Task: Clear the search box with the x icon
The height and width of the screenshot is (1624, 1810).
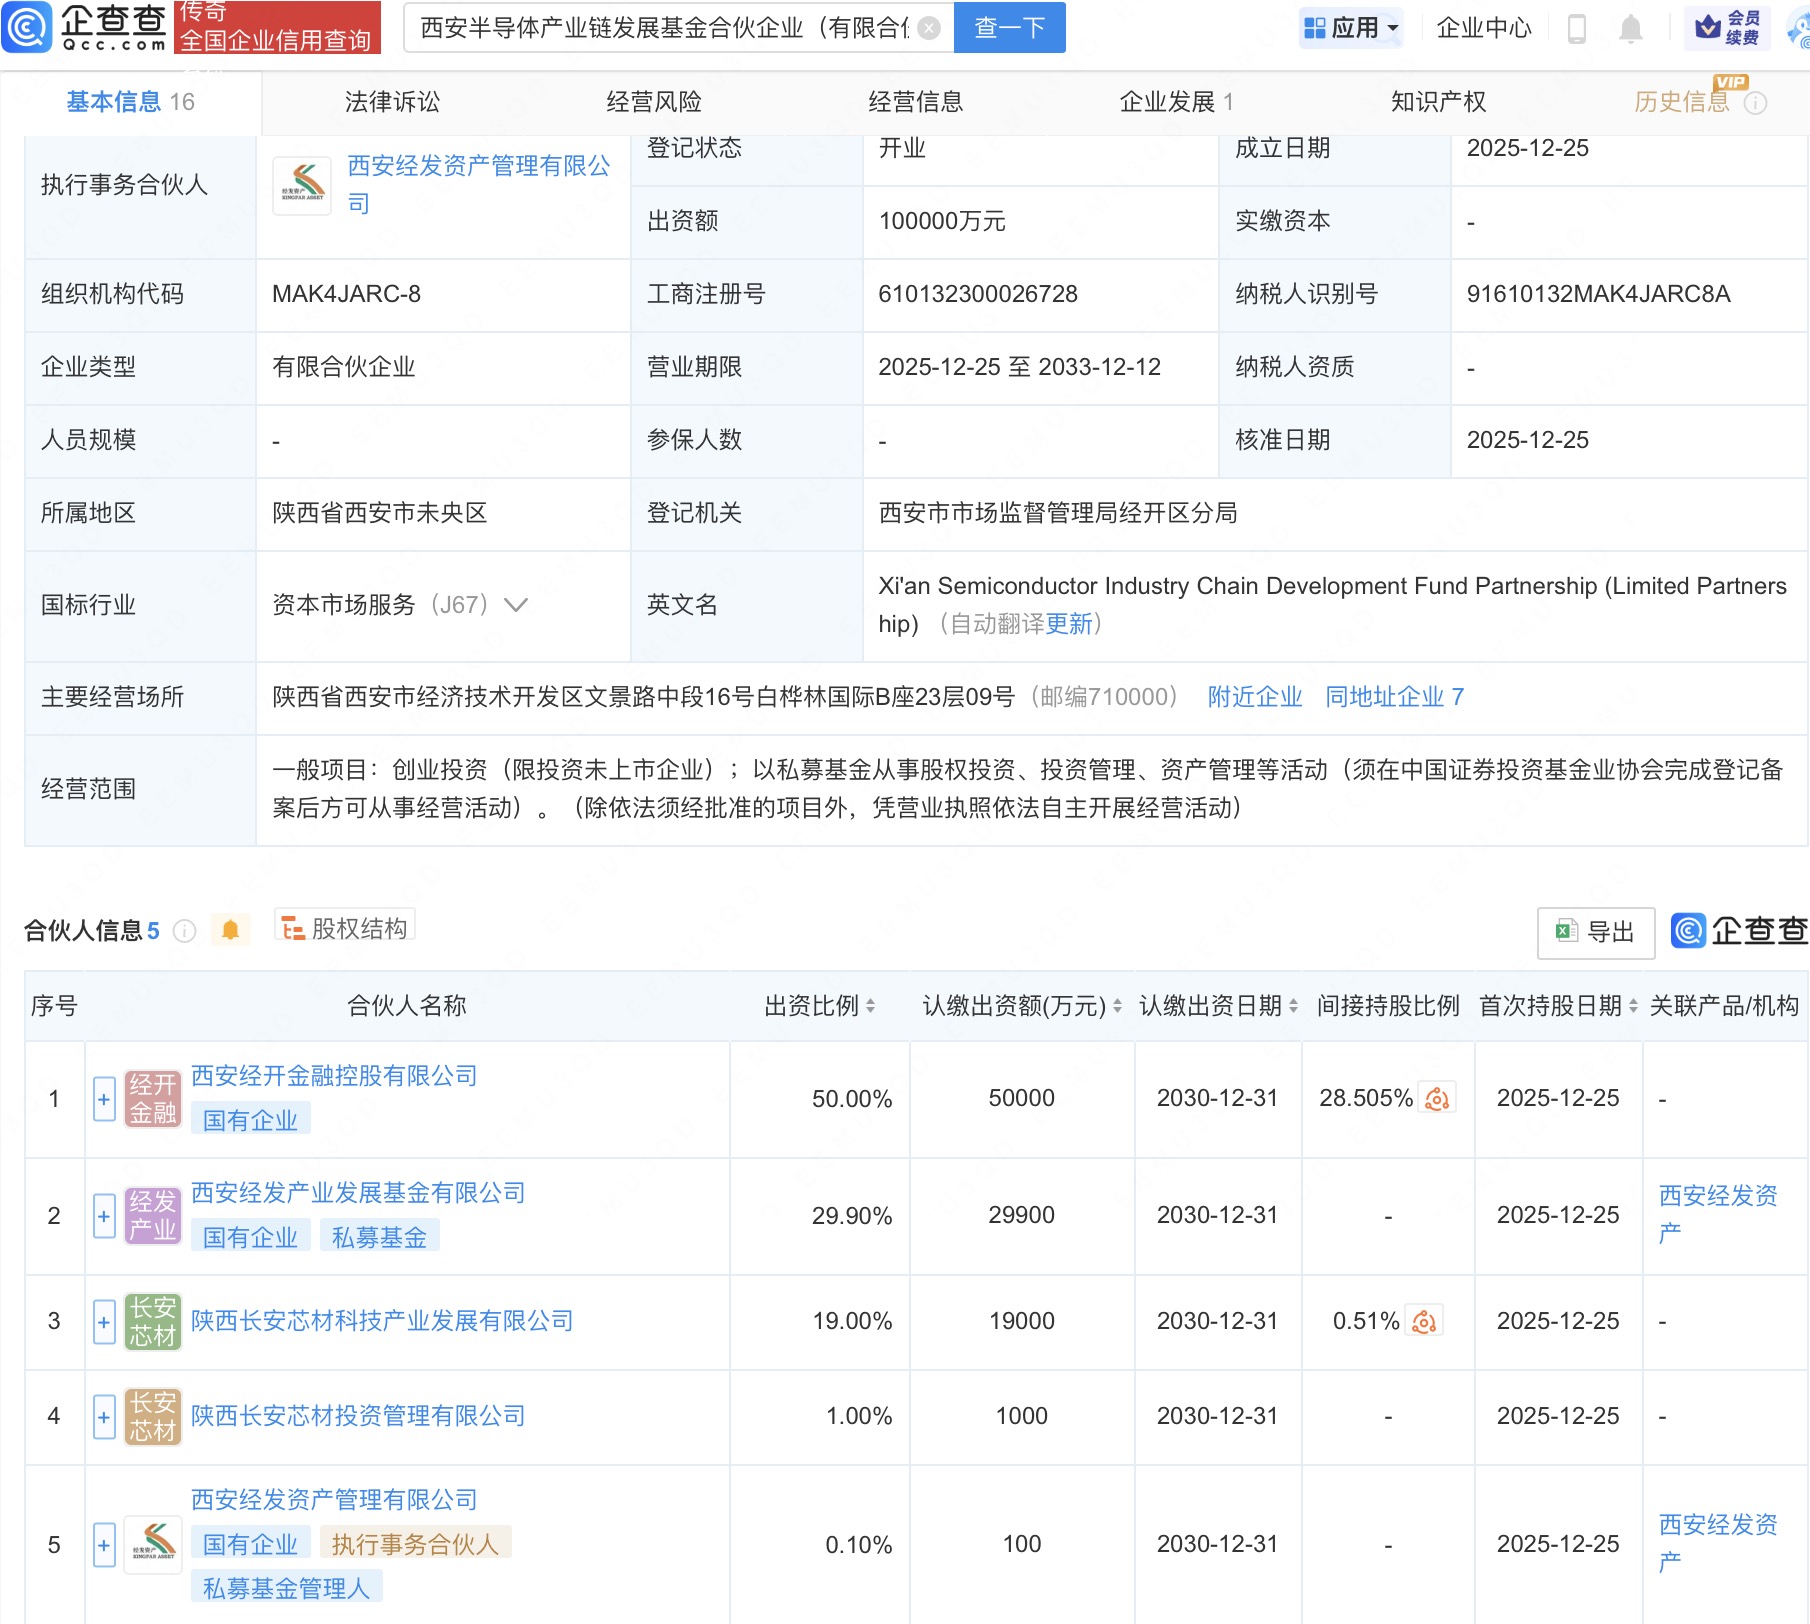Action: 927,27
